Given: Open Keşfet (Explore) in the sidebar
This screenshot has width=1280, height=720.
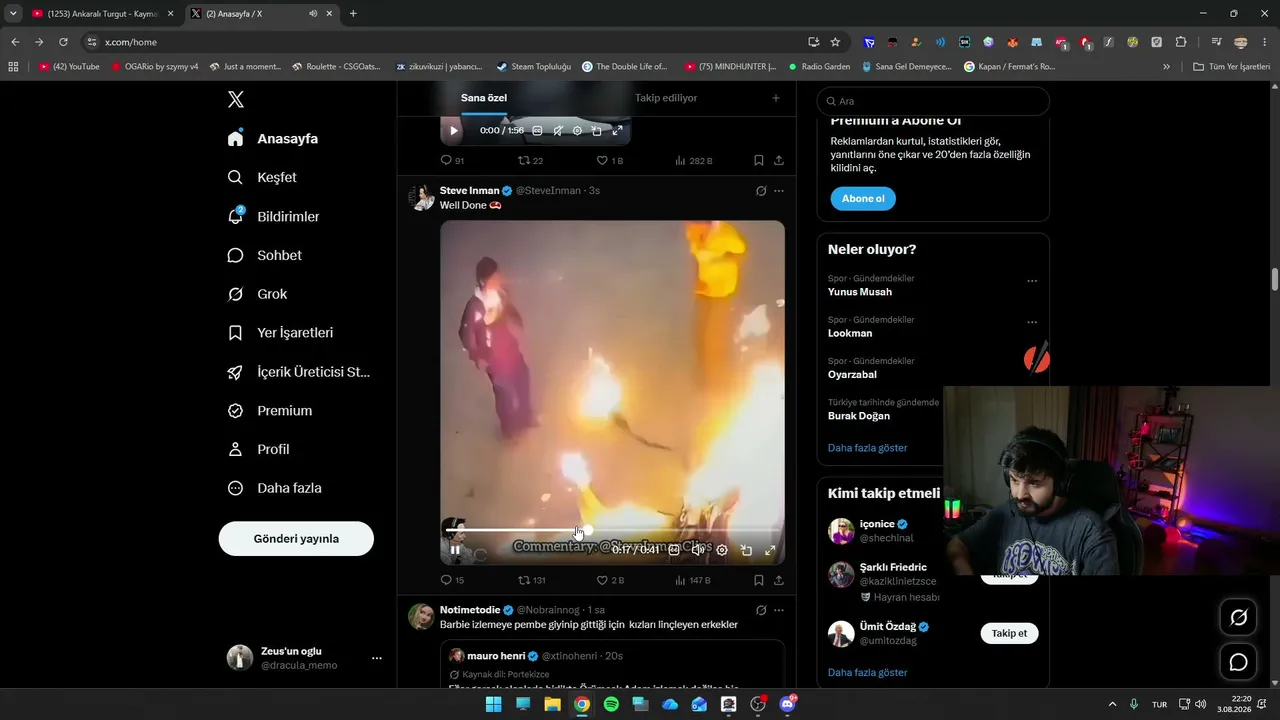Looking at the screenshot, I should (263, 177).
